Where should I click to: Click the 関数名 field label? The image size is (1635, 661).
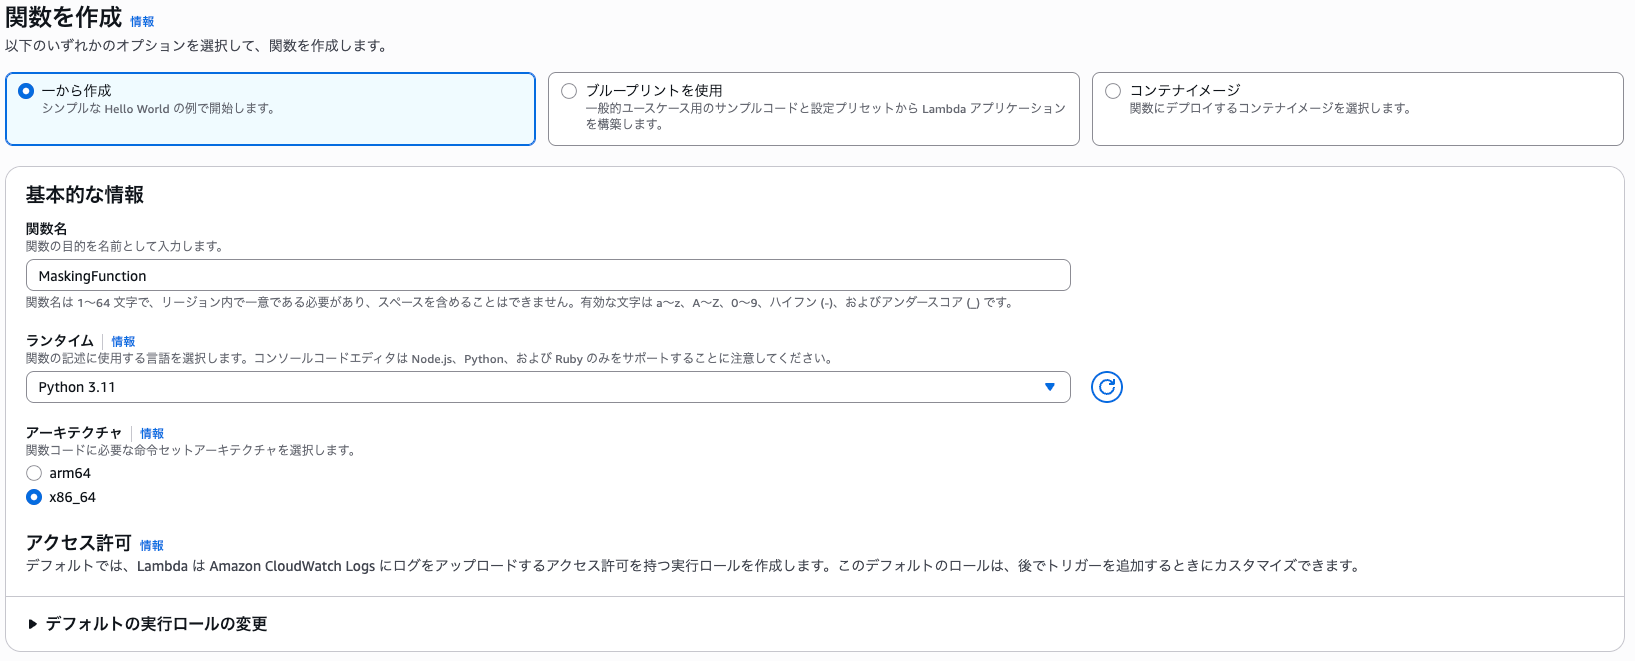47,229
